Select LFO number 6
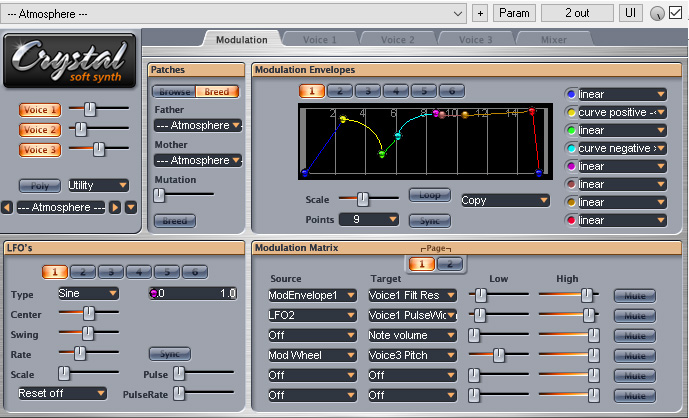This screenshot has width=689, height=418. (195, 272)
